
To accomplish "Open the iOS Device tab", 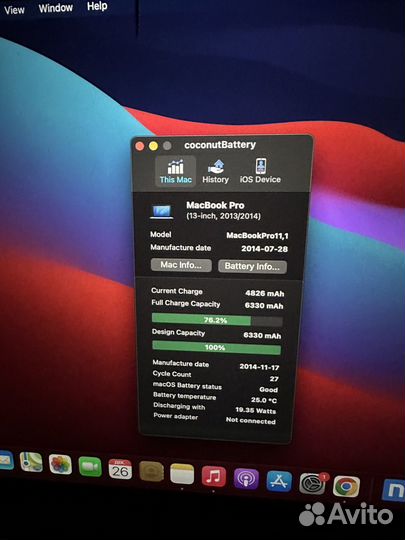I will (260, 171).
